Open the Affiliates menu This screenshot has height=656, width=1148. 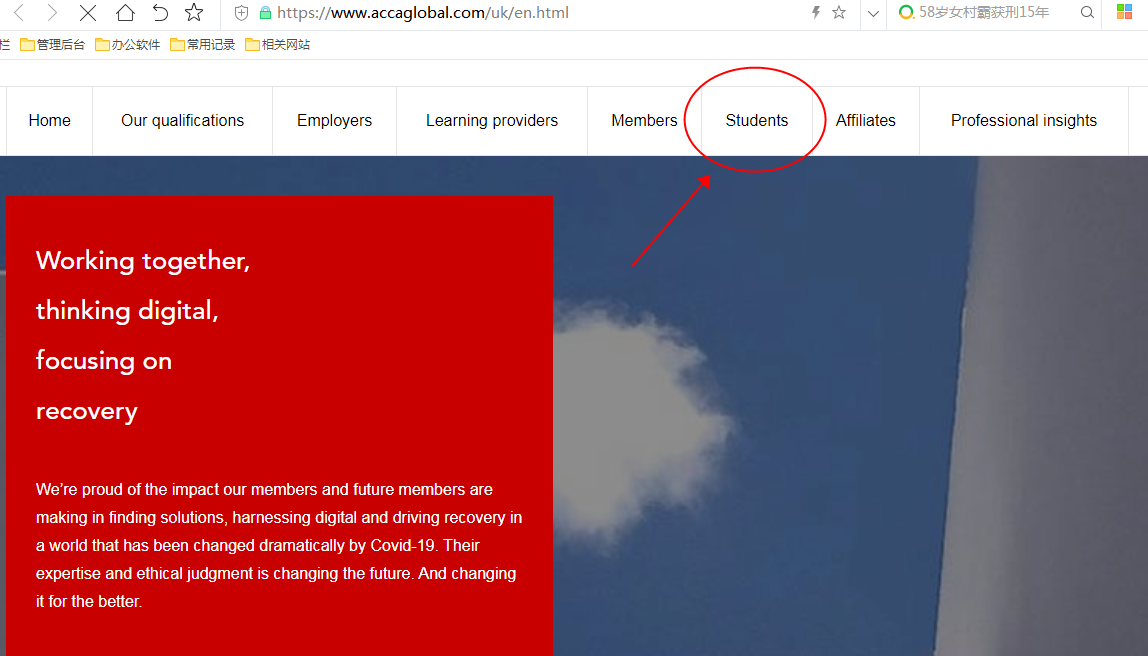(x=866, y=121)
